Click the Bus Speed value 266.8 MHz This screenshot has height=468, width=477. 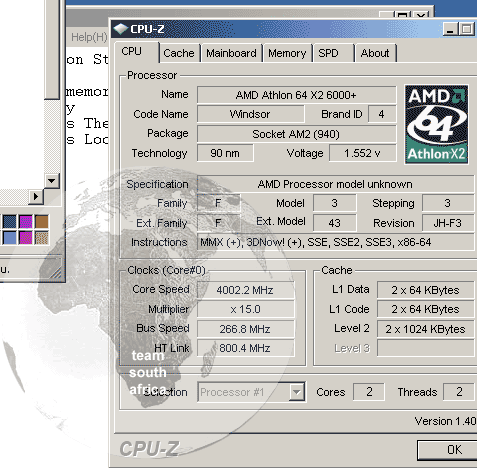(246, 329)
